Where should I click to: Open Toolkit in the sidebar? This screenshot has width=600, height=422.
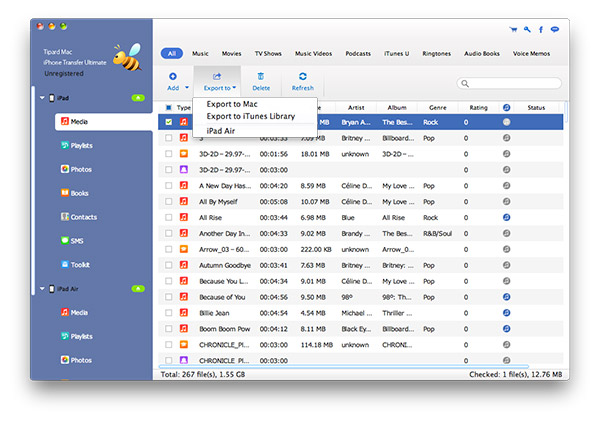pyautogui.click(x=75, y=265)
